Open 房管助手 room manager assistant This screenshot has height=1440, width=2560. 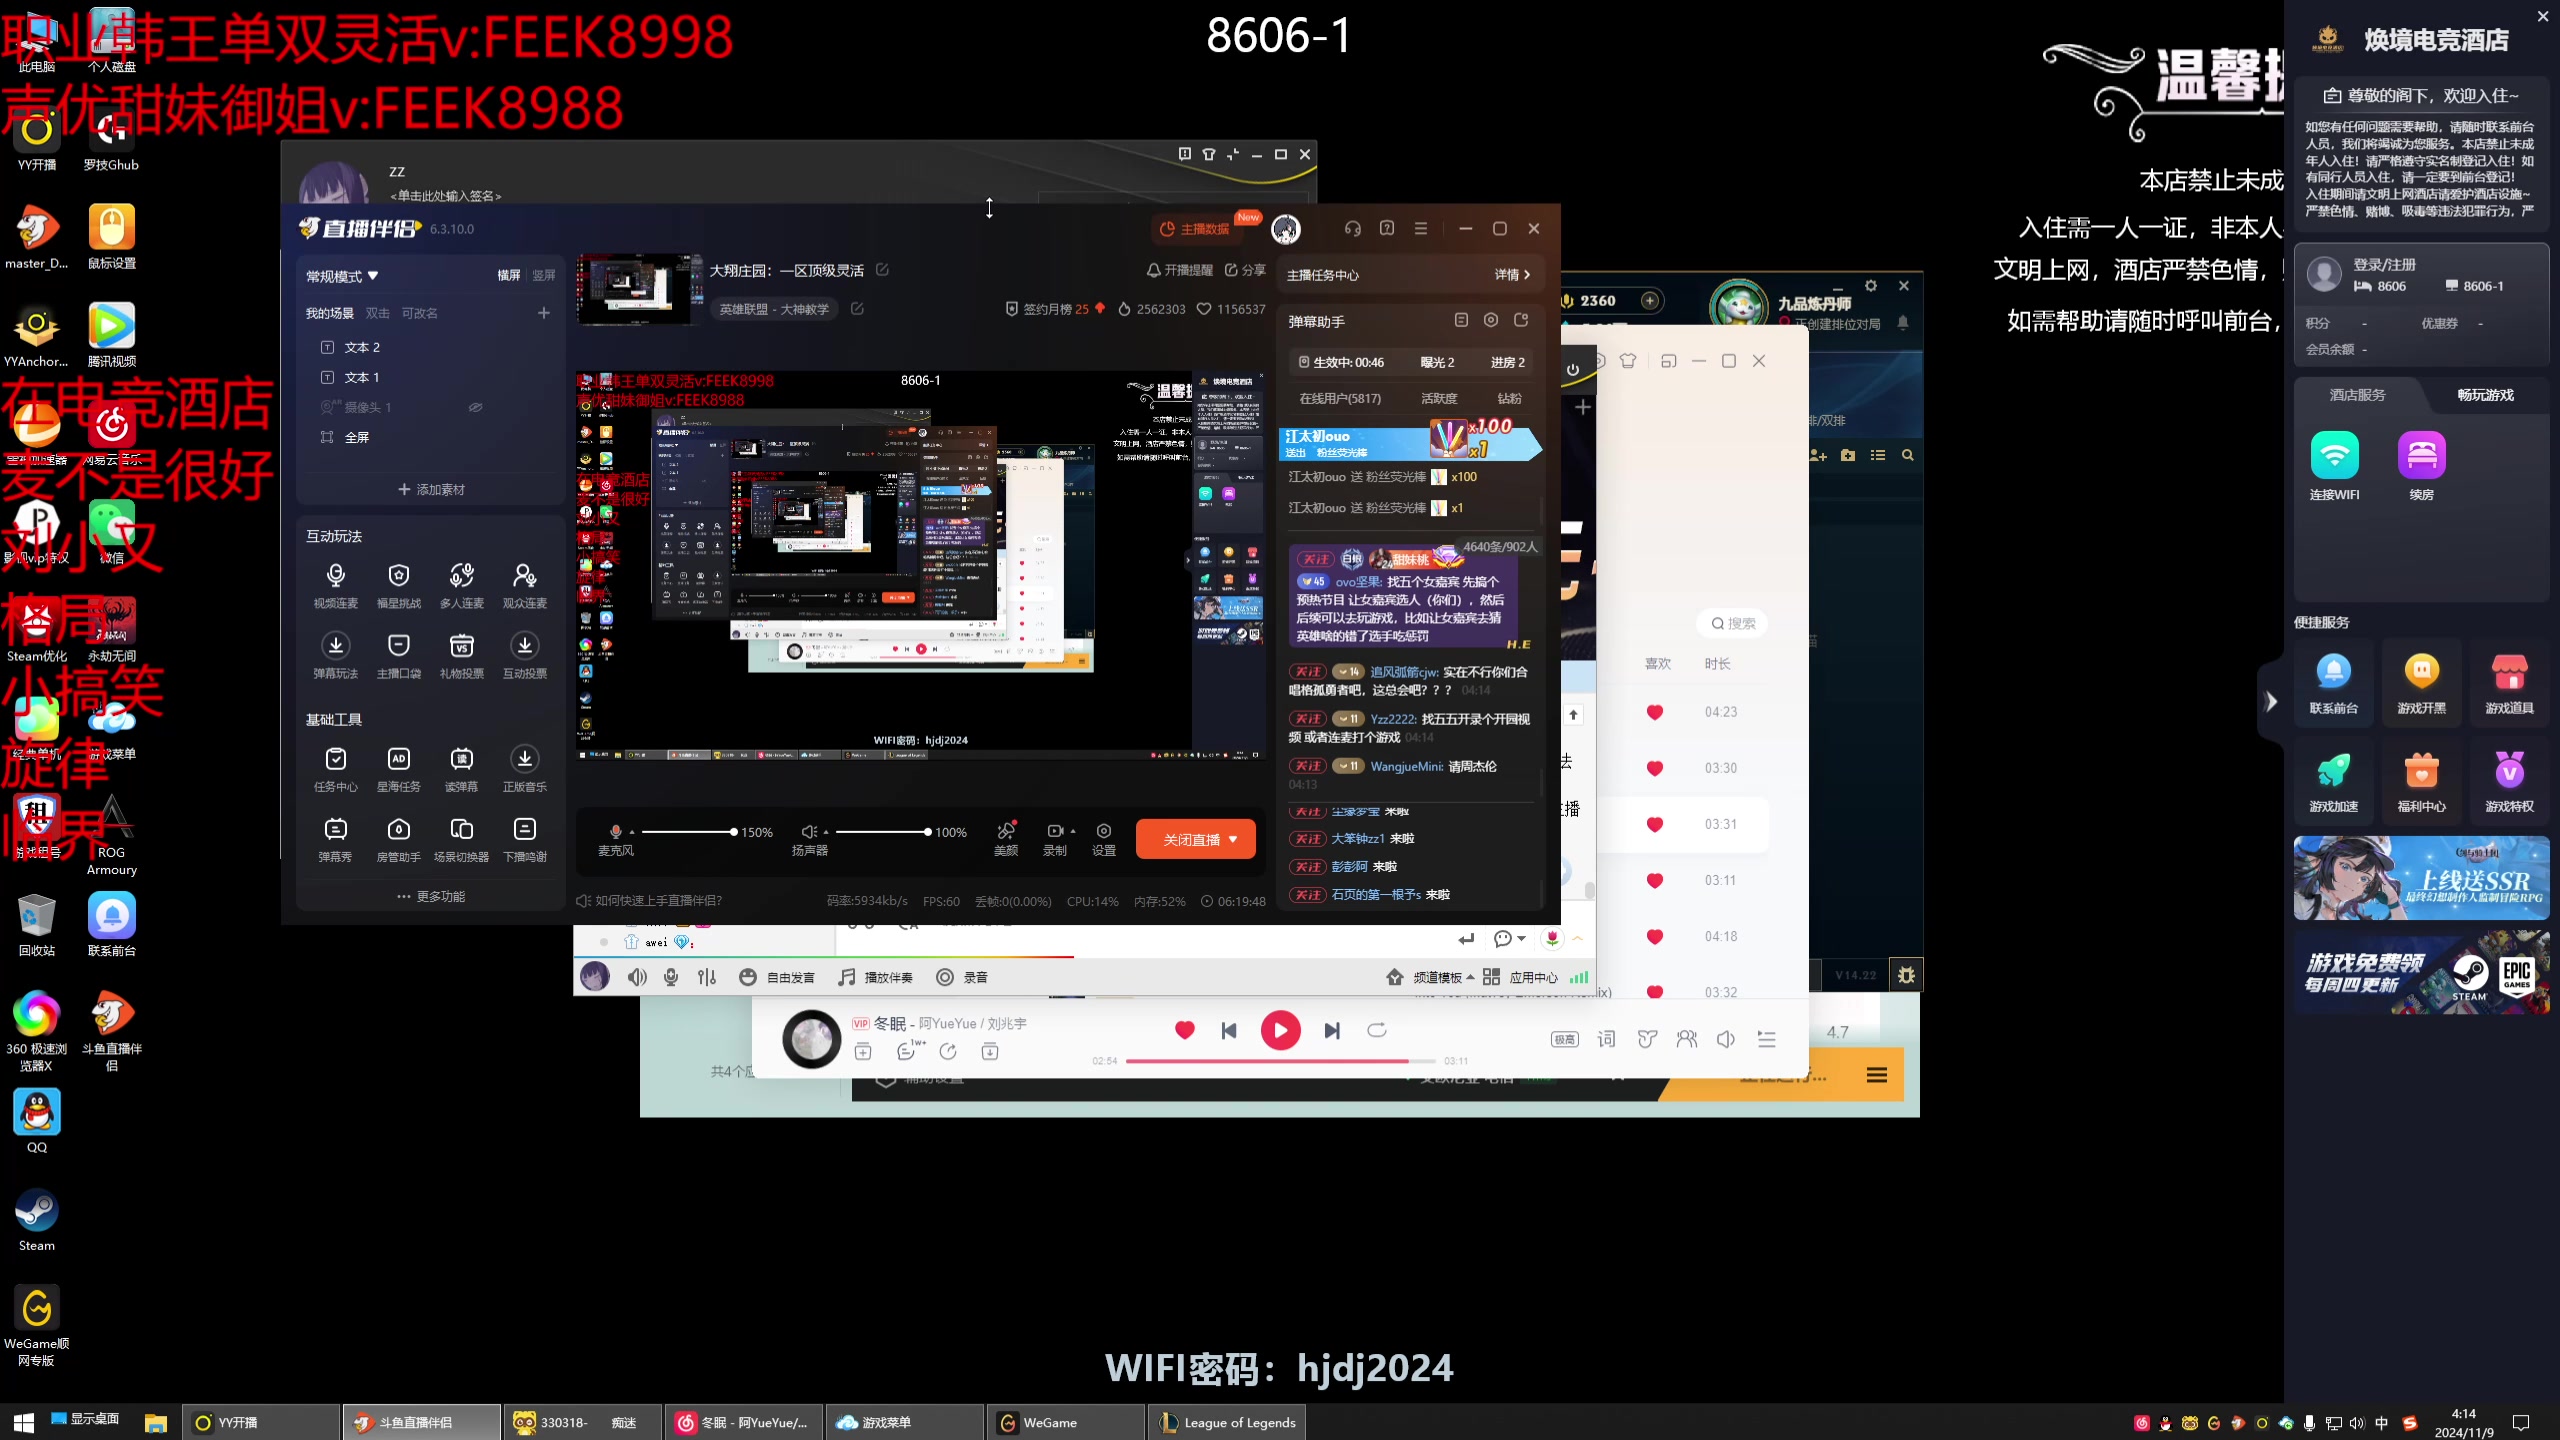(x=398, y=839)
